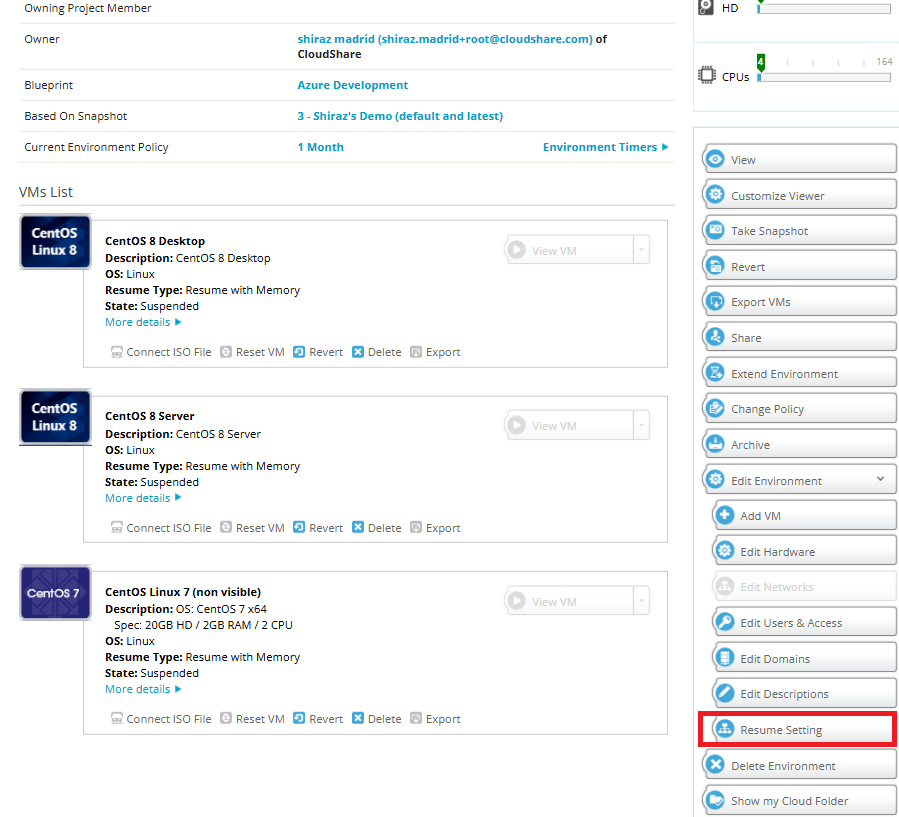Expand More details for CentOS 8 Server
899x817 pixels.
point(143,498)
